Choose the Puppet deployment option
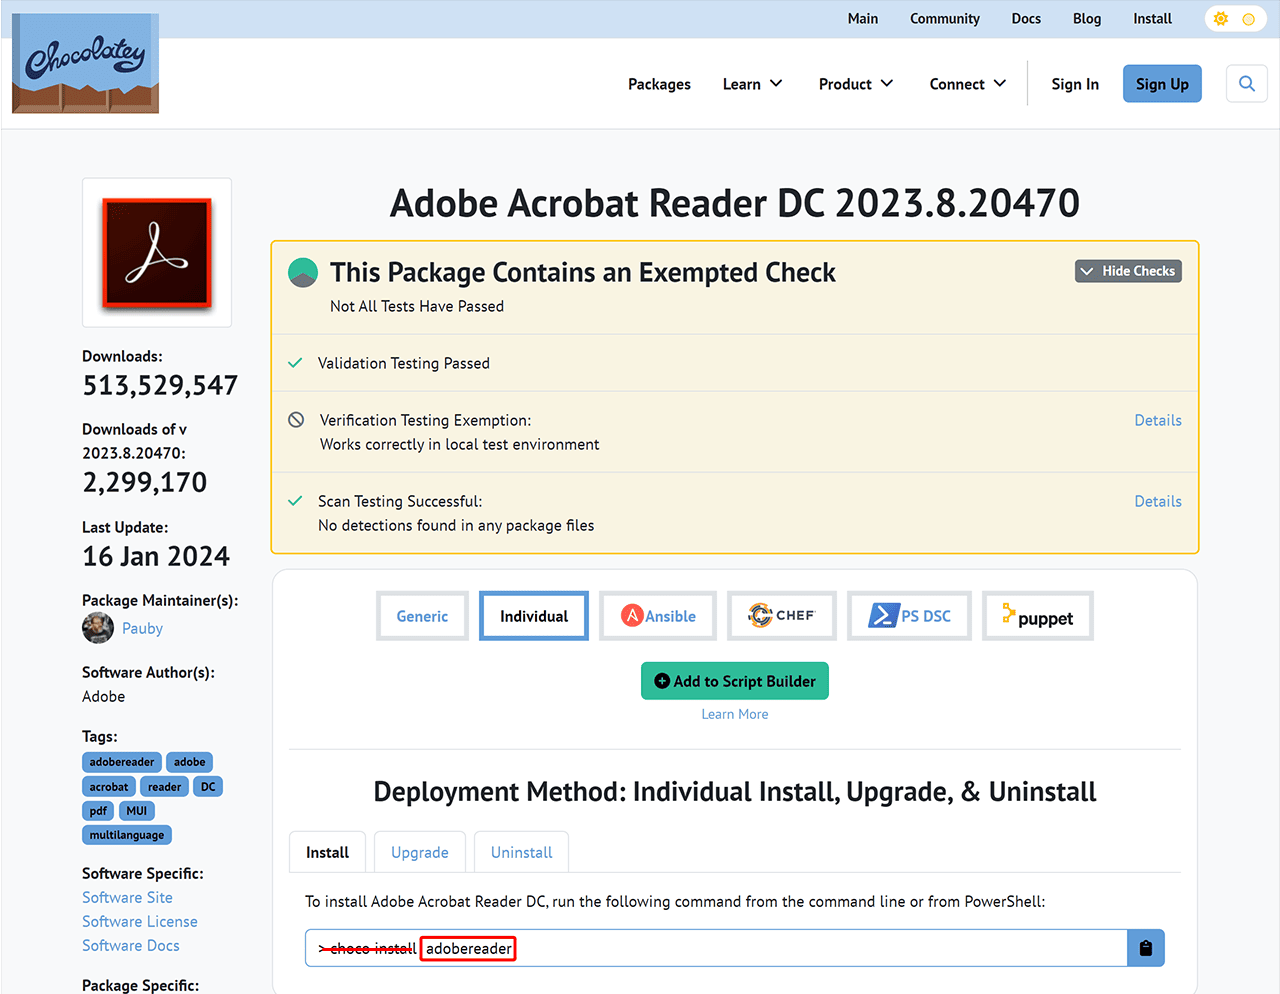 [1037, 617]
